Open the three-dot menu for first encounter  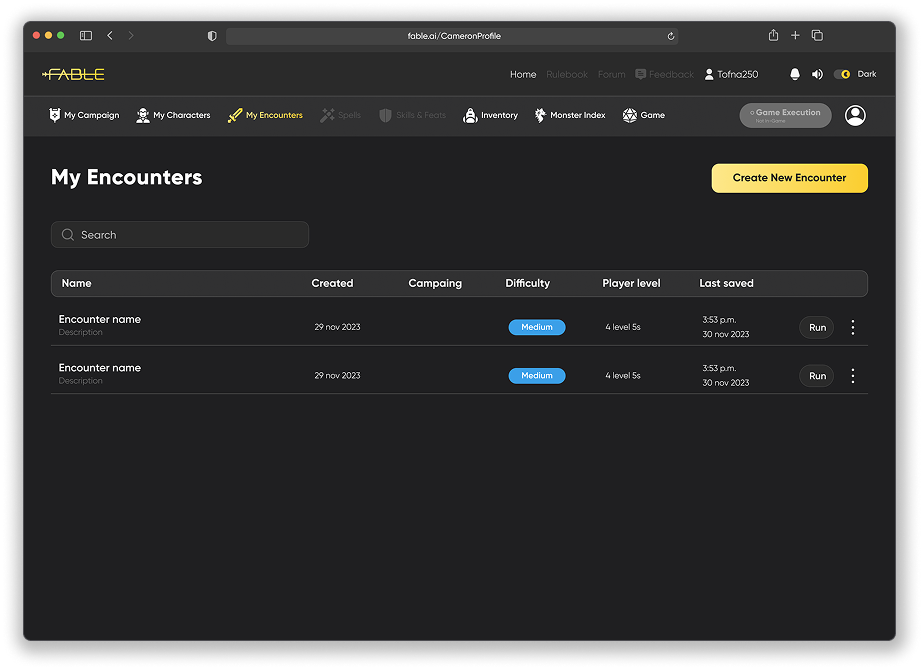(x=852, y=327)
